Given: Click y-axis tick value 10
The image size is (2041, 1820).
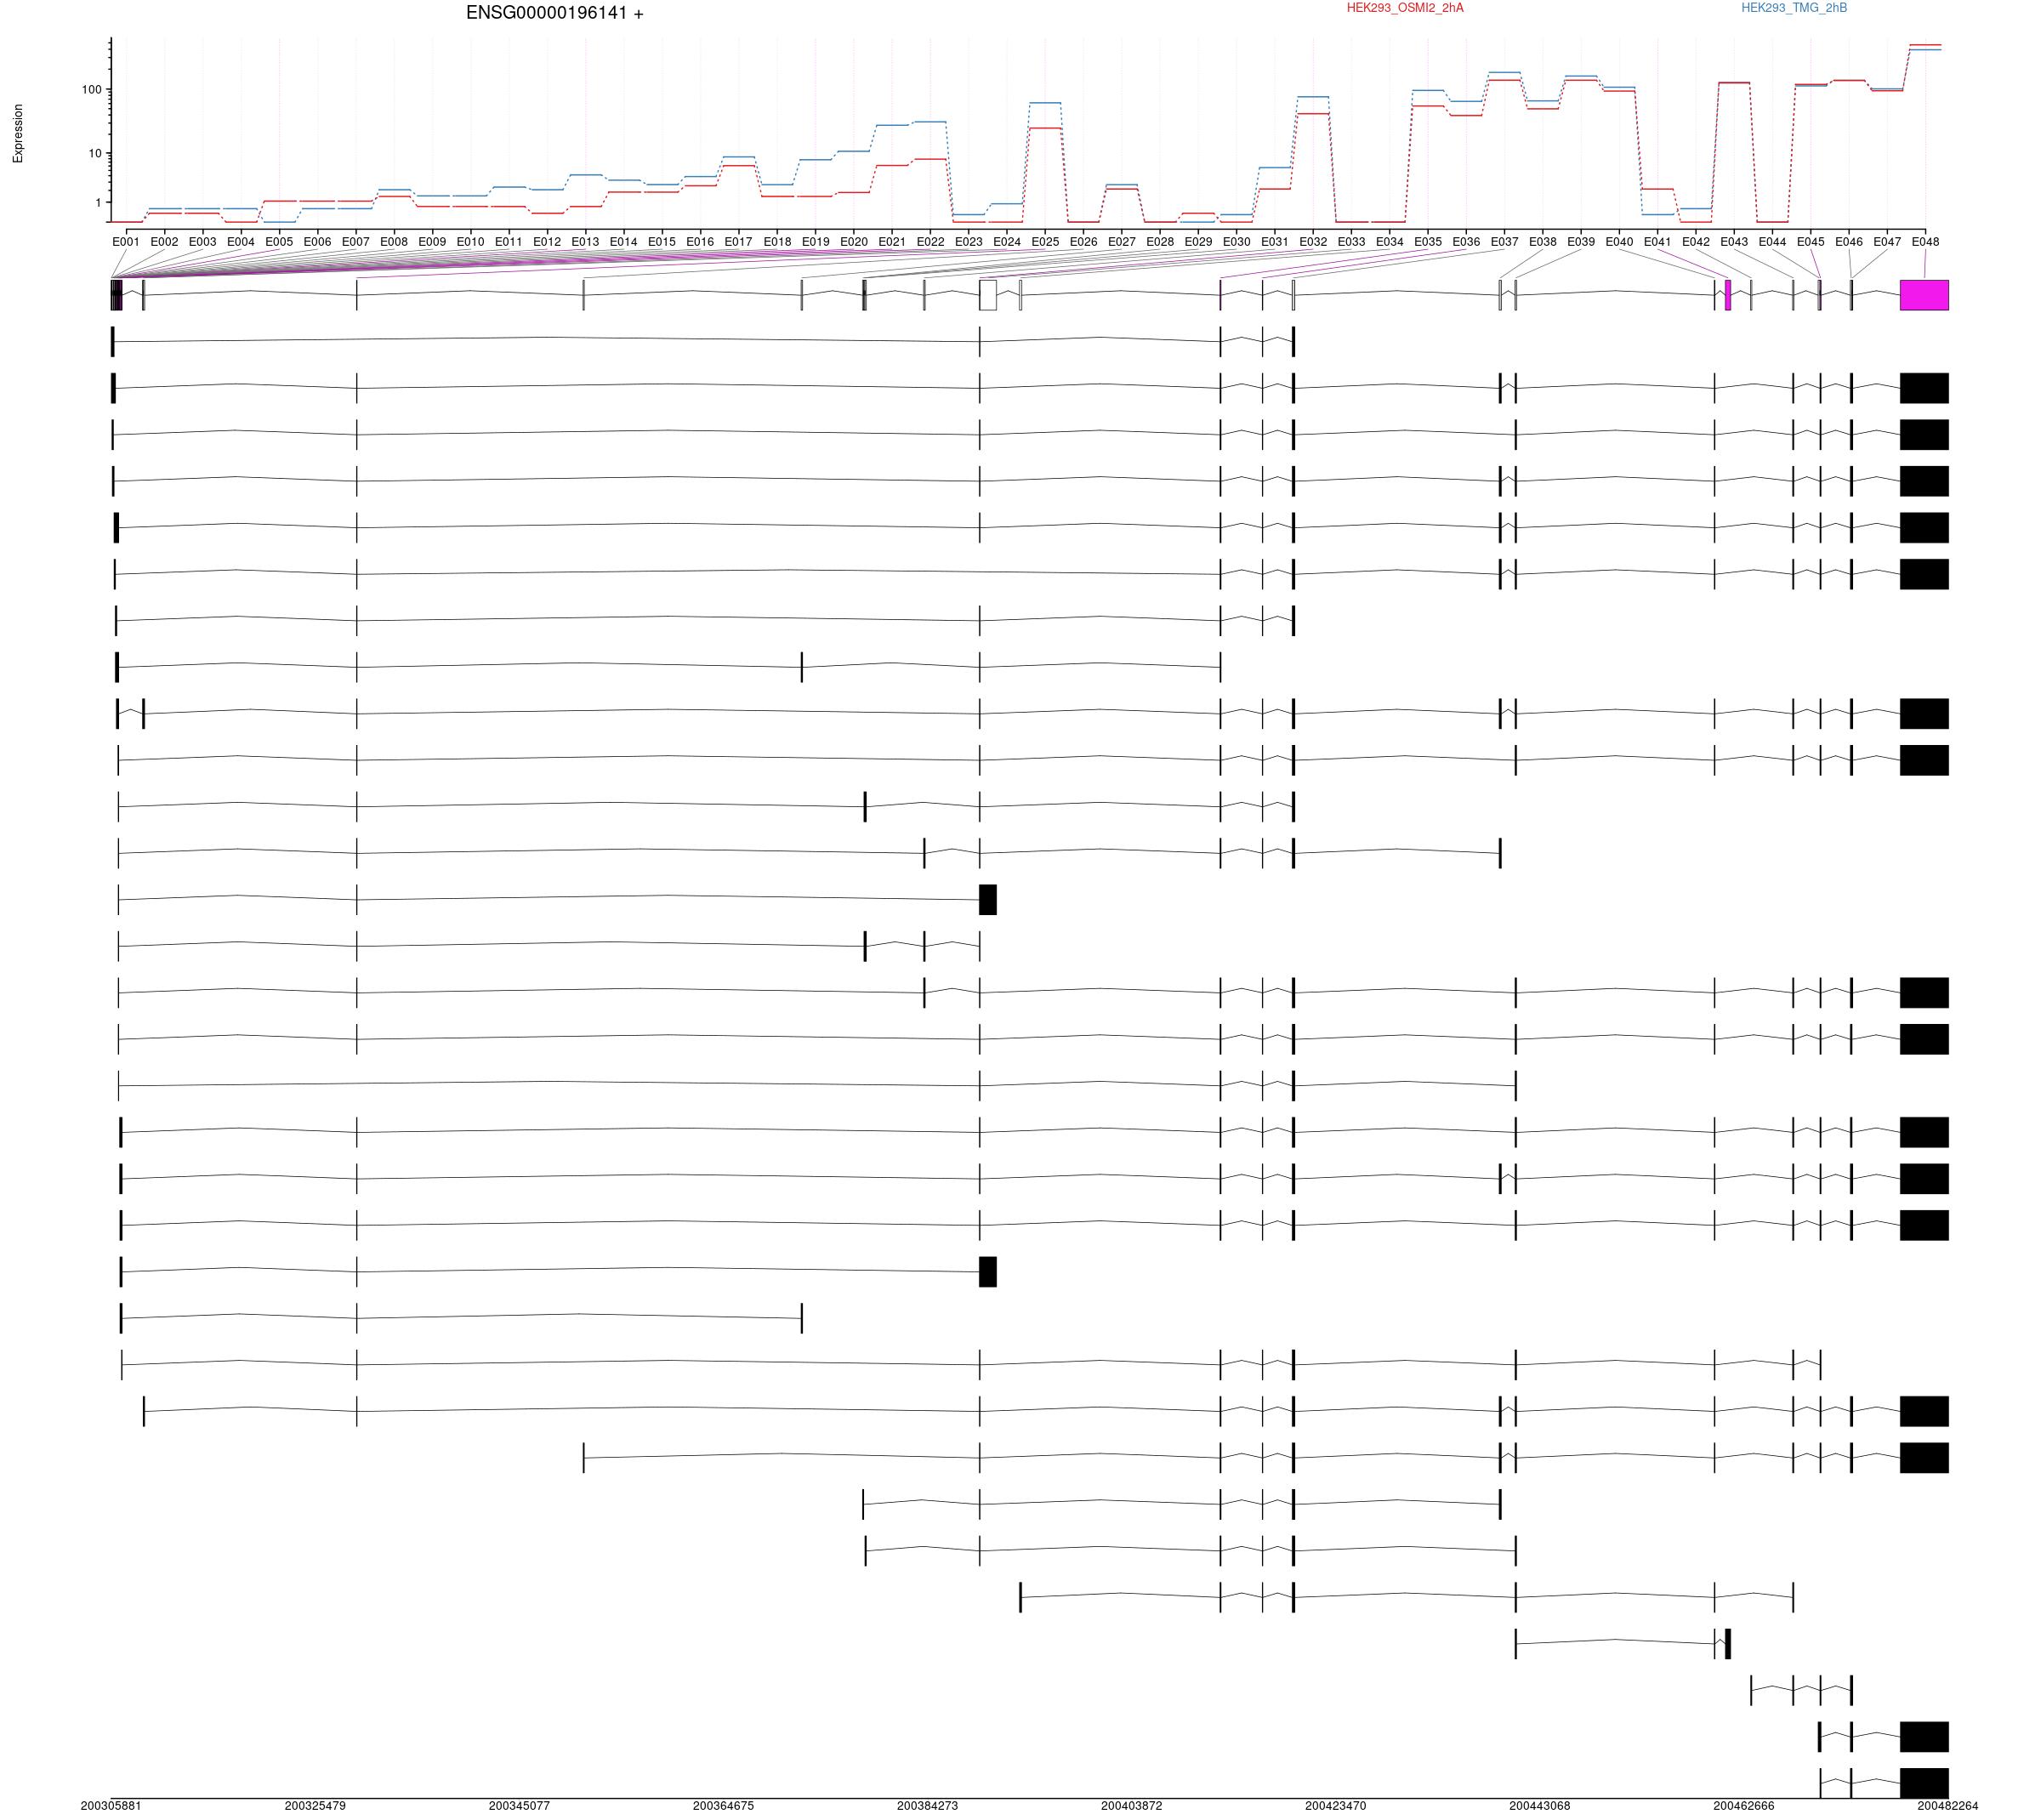Looking at the screenshot, I should [95, 154].
